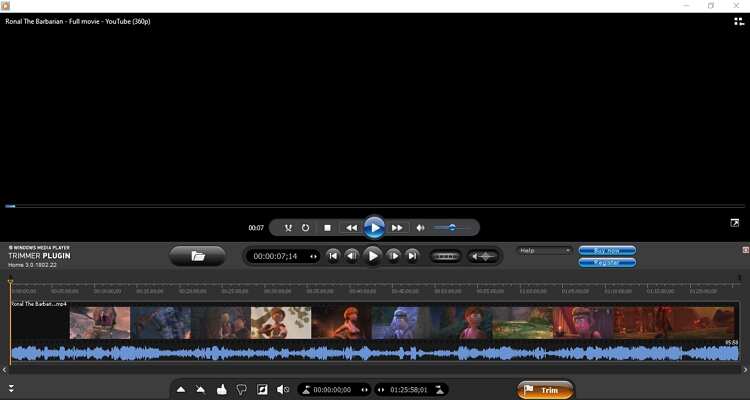Jump to next marker in trimmer
The width and height of the screenshot is (750, 400).
click(x=412, y=256)
